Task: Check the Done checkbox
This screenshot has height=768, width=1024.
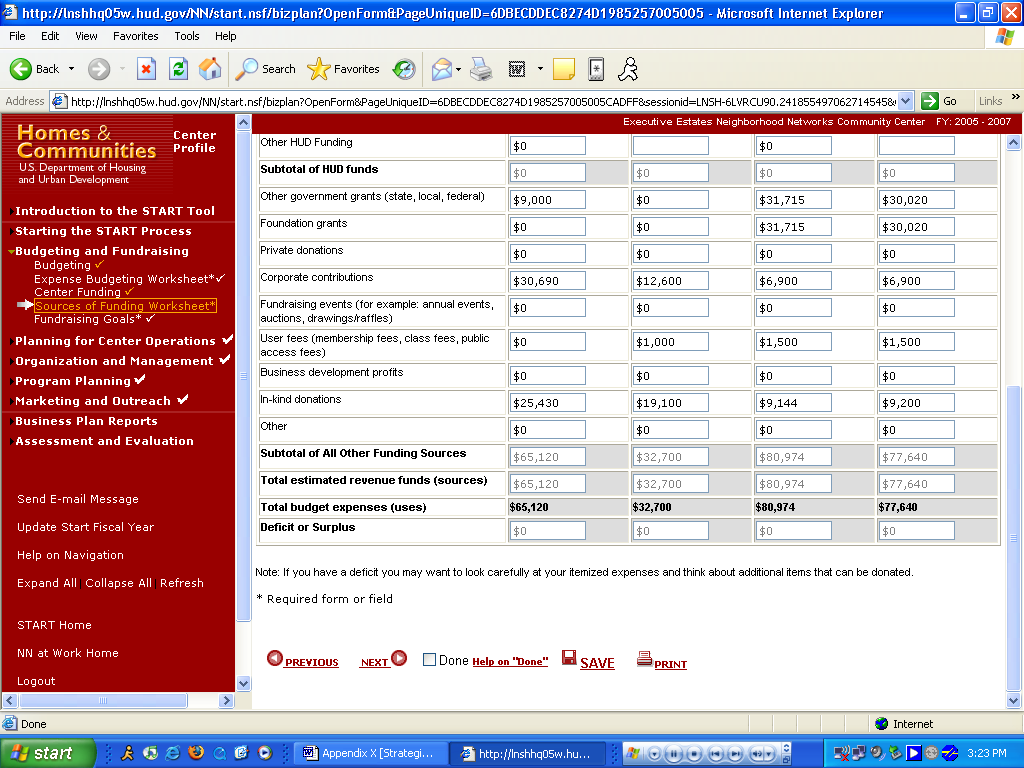Action: coord(429,660)
